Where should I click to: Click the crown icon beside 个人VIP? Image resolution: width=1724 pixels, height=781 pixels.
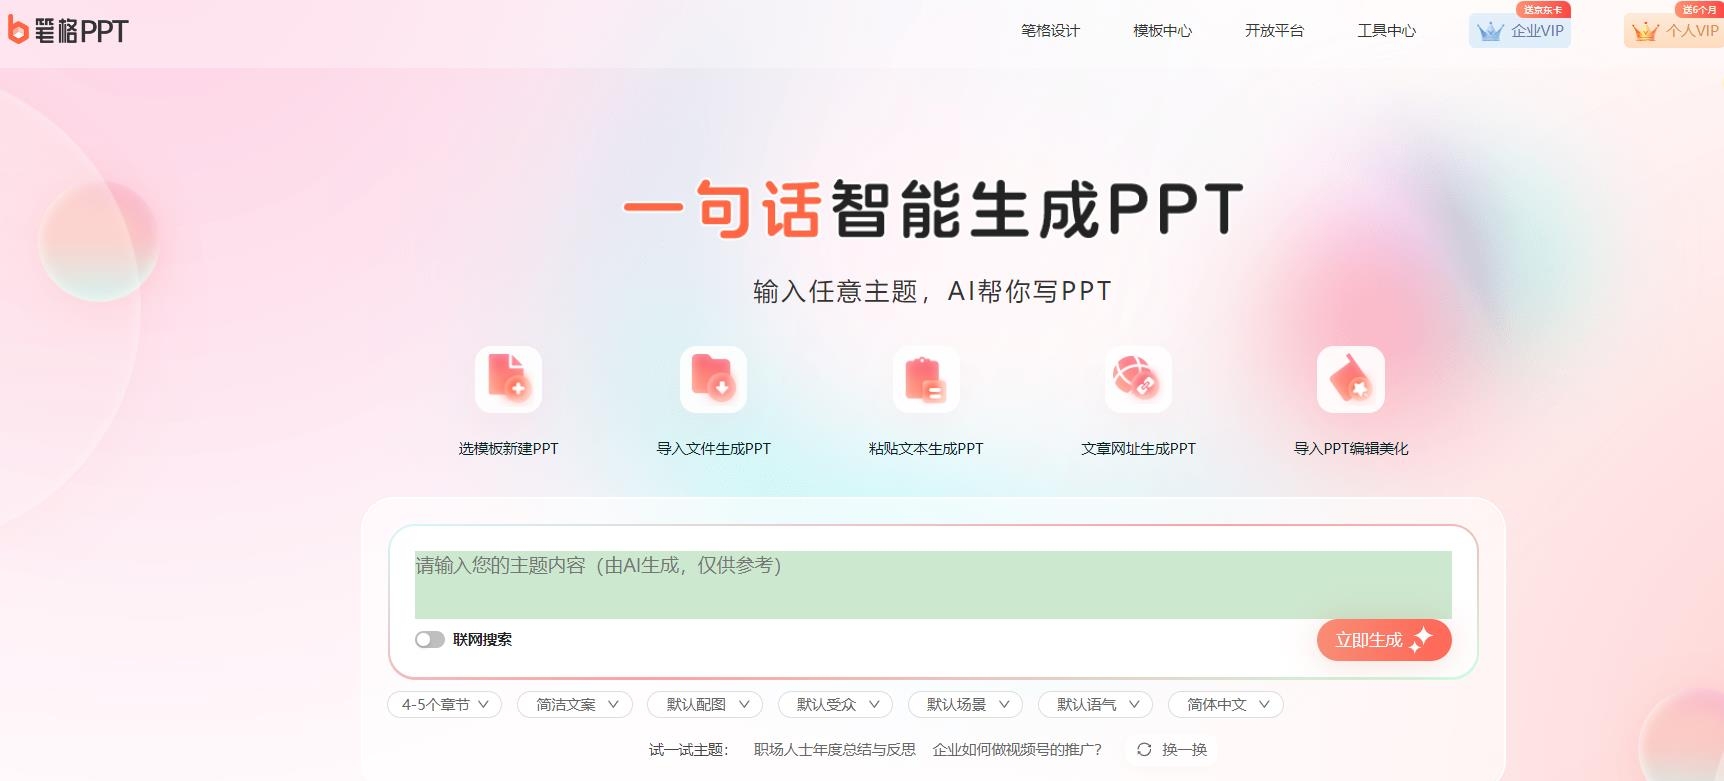pos(1645,31)
